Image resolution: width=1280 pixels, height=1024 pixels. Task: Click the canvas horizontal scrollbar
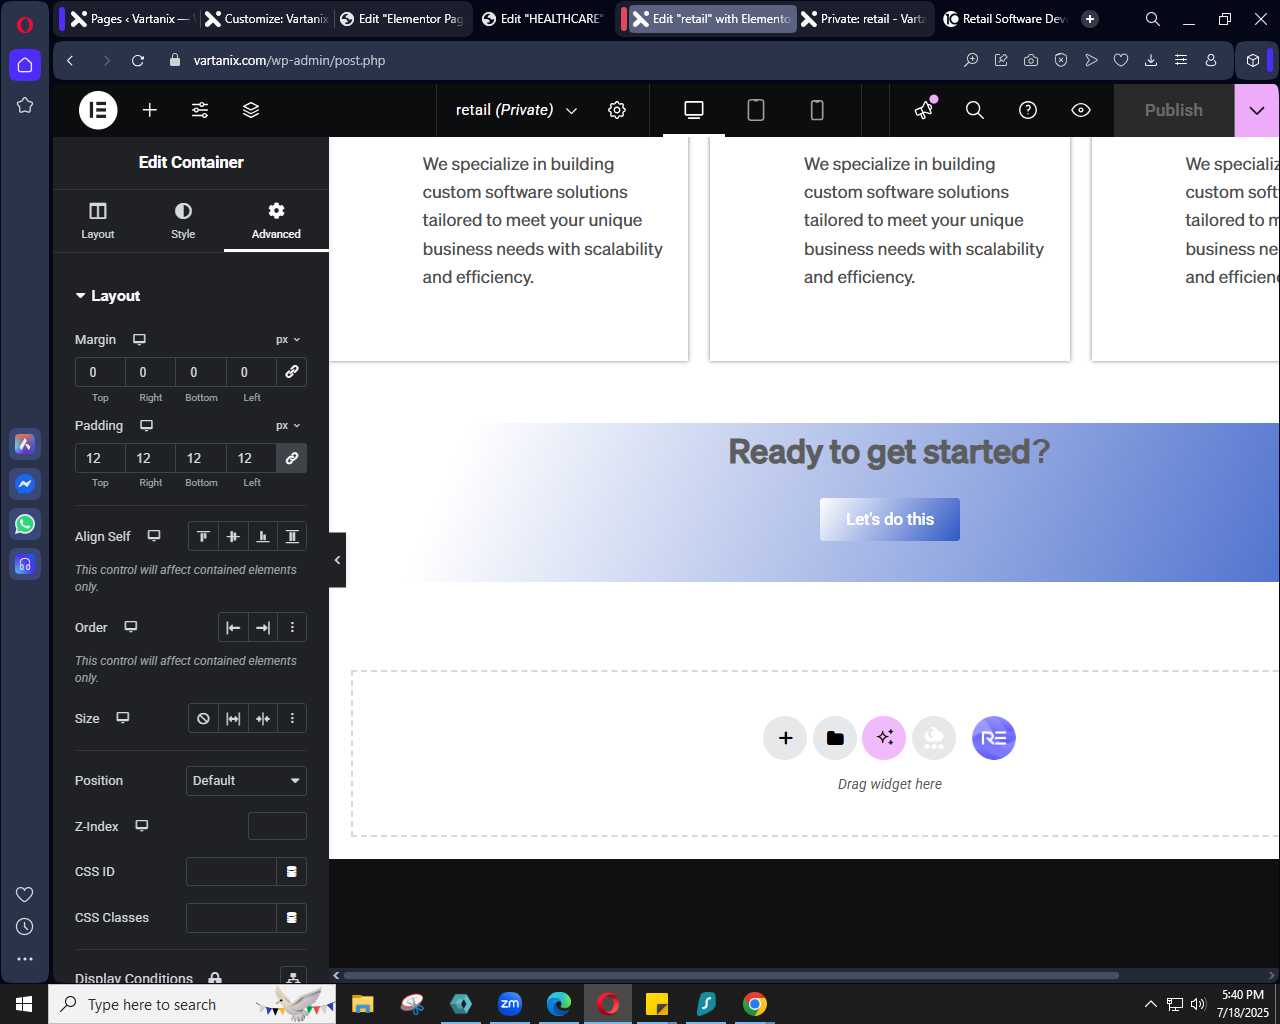click(730, 975)
